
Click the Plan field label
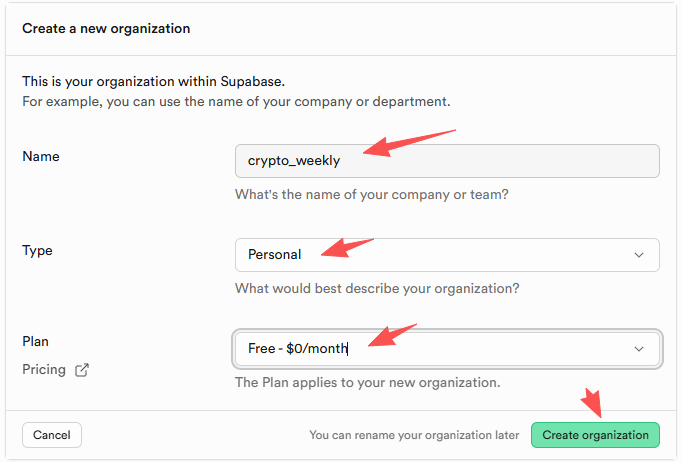click(x=35, y=342)
